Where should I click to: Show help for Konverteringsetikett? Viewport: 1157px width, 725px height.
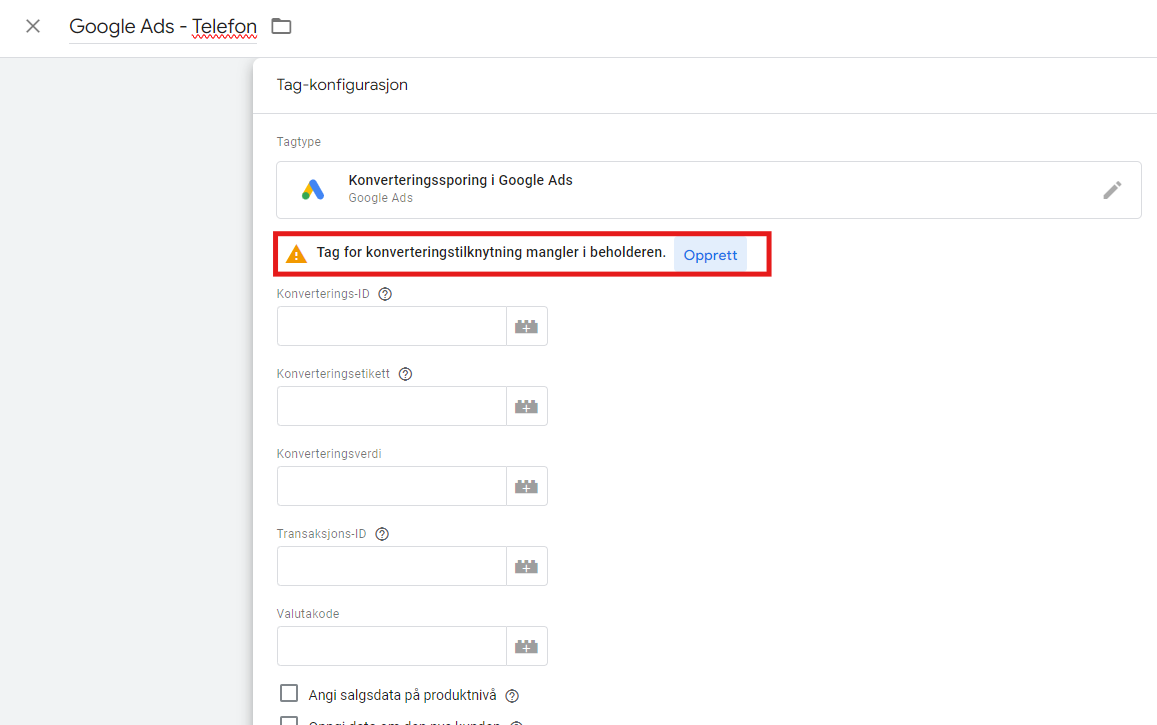coord(405,374)
